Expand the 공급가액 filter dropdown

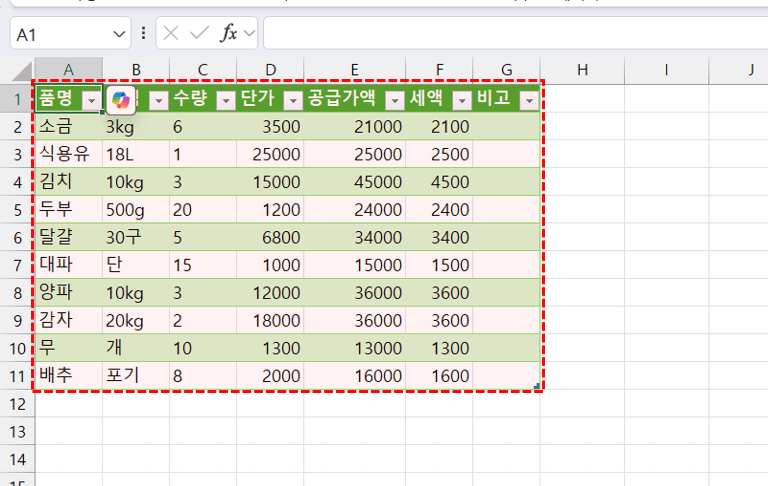point(394,100)
